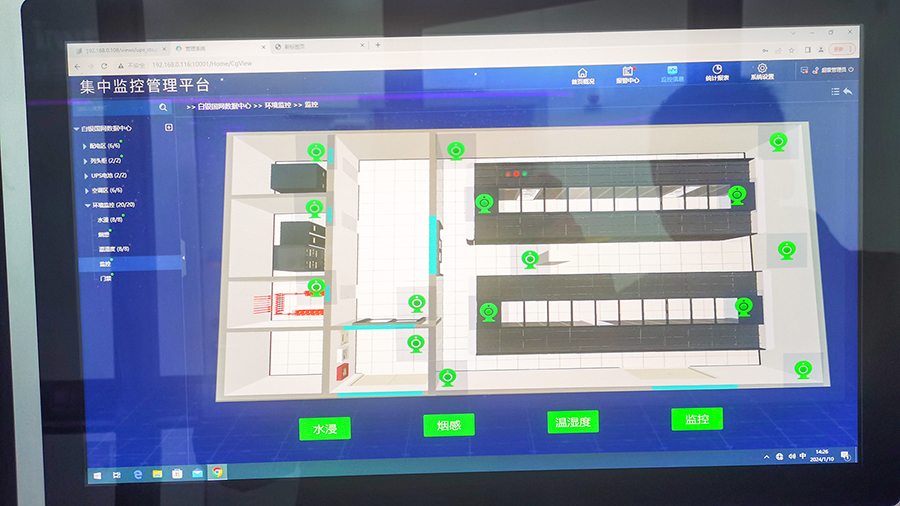Switch to the 监控信息 monitoring info tab

672,73
